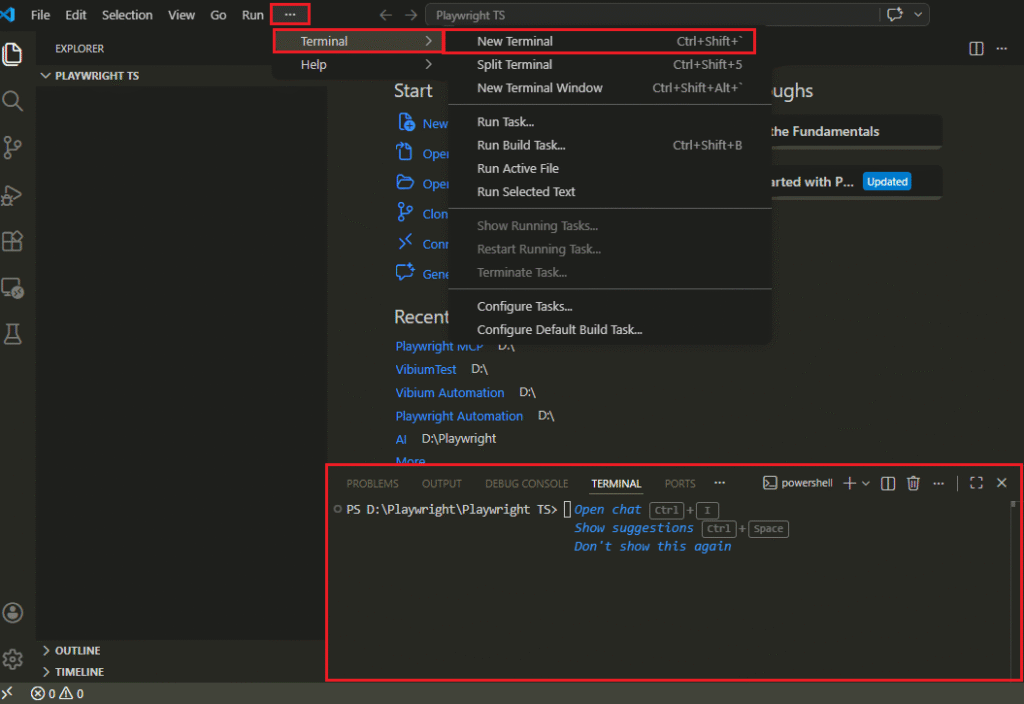Viewport: 1024px width, 704px height.
Task: Select Run Task... menu item
Action: click(x=609, y=122)
